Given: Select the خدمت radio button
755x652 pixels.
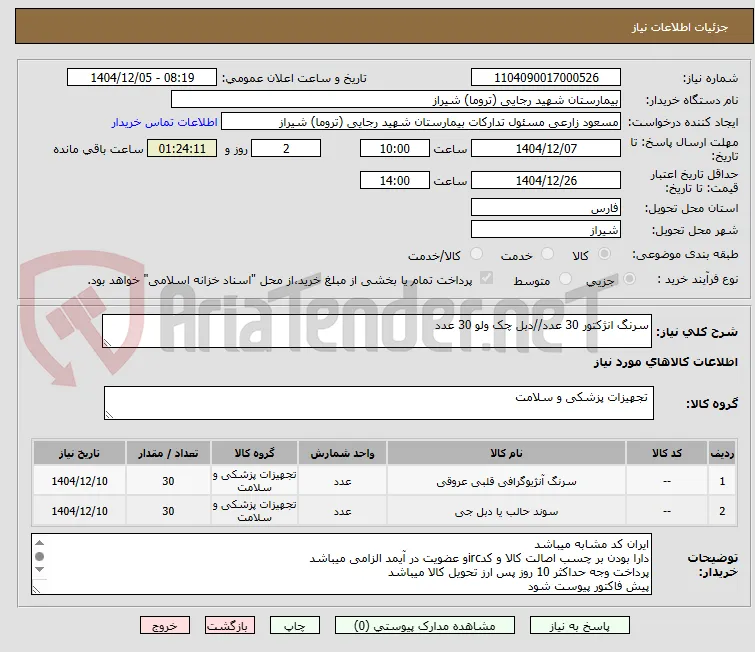Looking at the screenshot, I should click(547, 254).
